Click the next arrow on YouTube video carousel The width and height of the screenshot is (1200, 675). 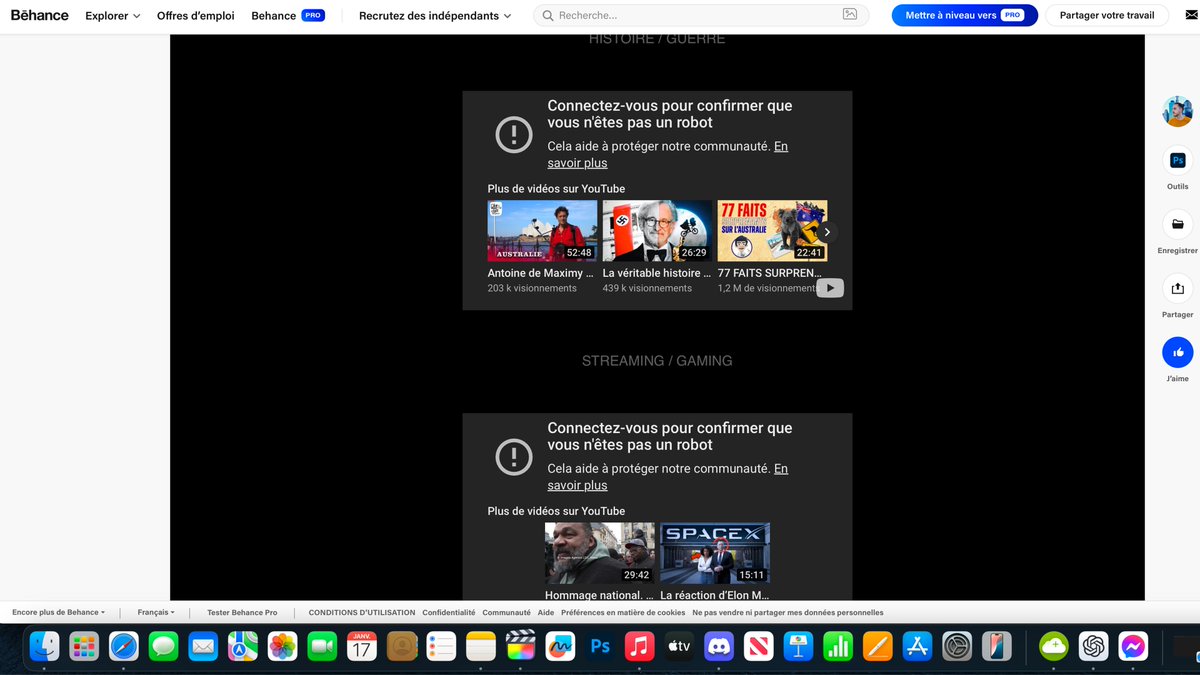click(x=826, y=232)
